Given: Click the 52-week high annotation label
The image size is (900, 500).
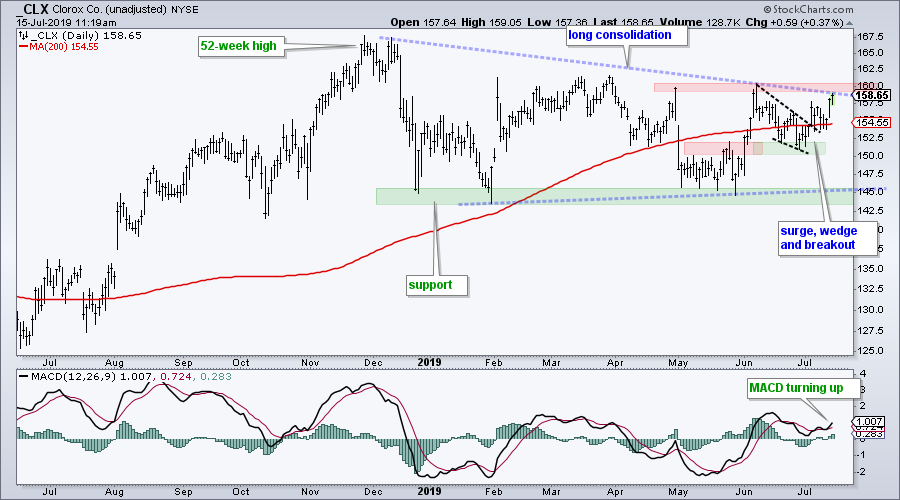Looking at the screenshot, I should (241, 46).
